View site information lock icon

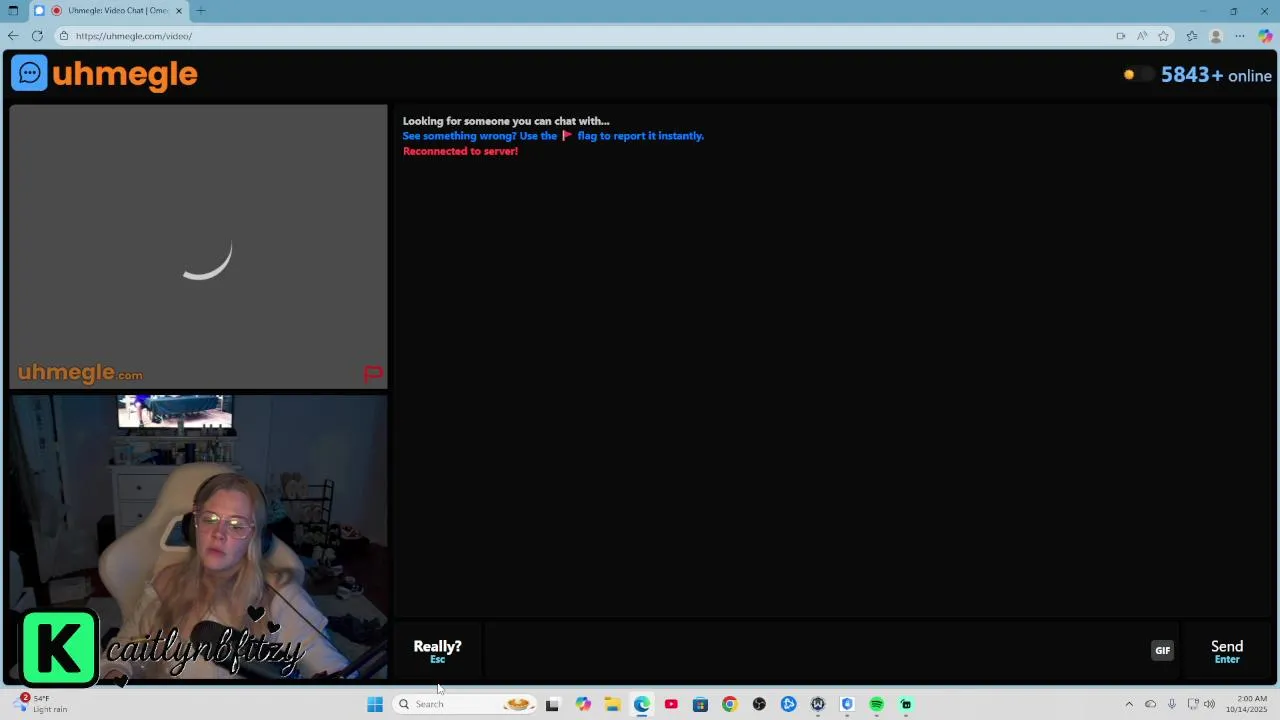(63, 36)
